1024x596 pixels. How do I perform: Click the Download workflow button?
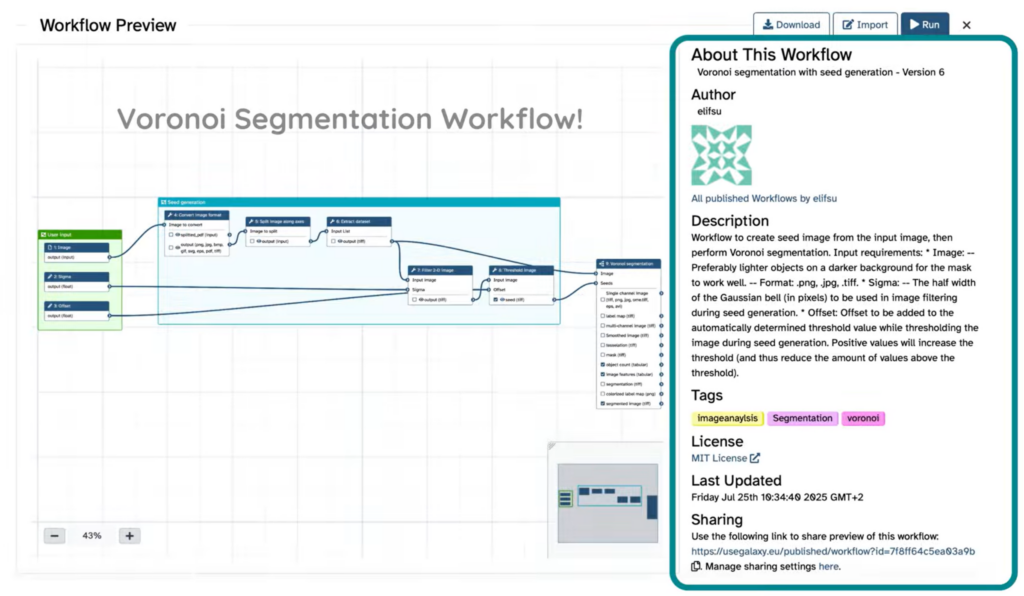790,25
